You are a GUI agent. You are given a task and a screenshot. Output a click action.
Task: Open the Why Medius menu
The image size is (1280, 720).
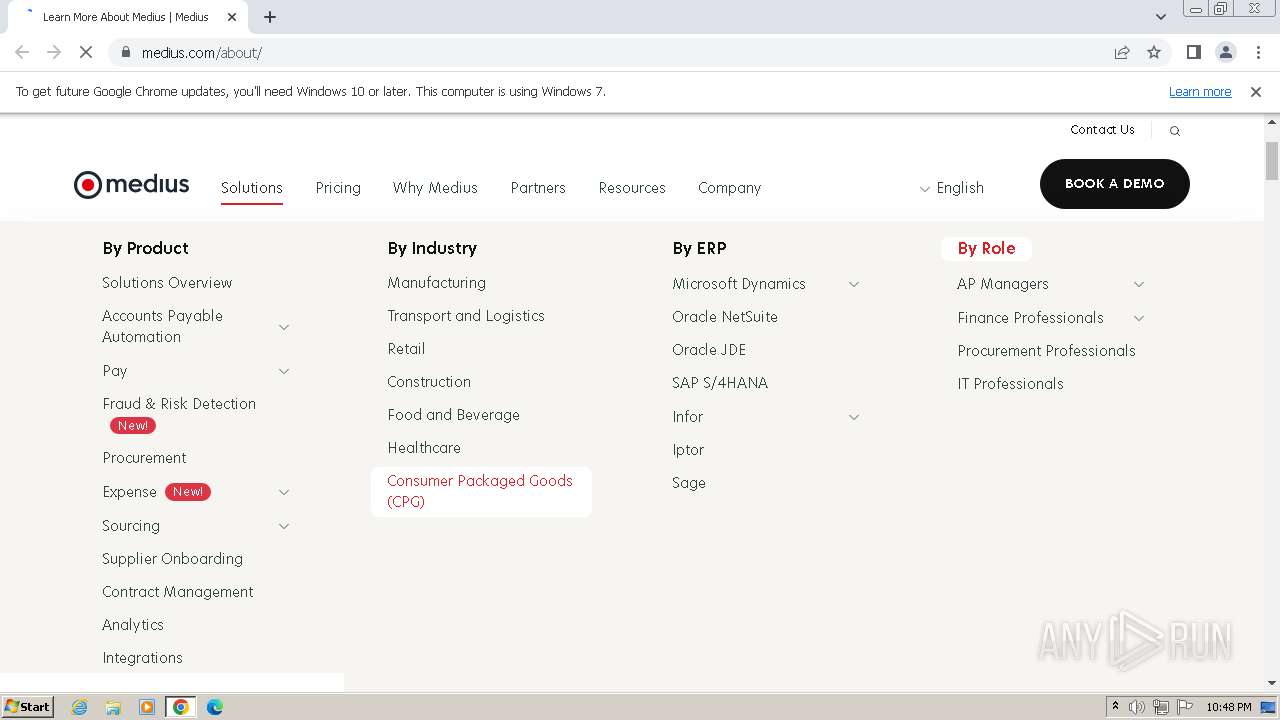(x=435, y=188)
